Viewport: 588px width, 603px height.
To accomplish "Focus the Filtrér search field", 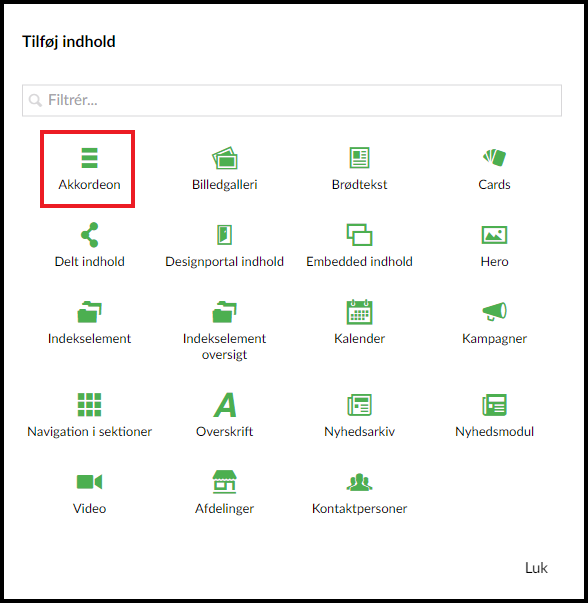I will click(x=292, y=100).
